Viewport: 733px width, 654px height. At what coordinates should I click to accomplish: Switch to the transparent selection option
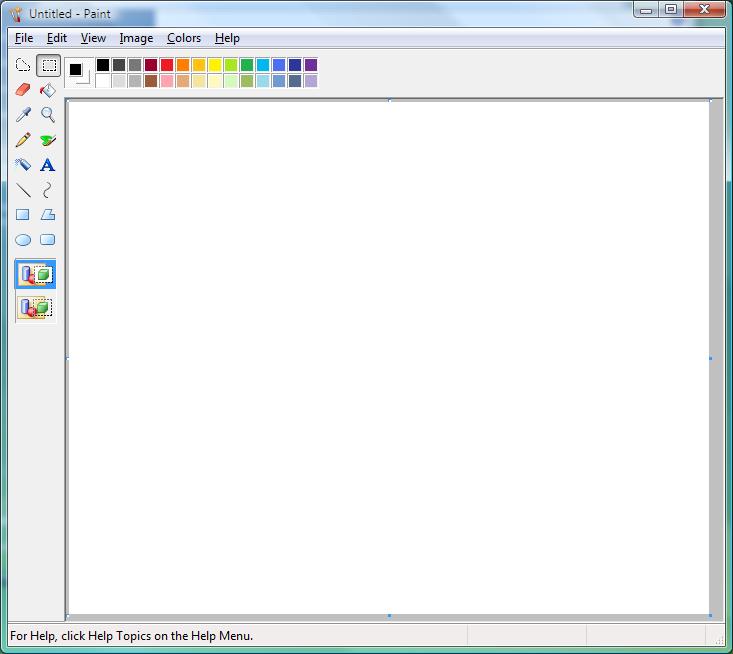coord(36,308)
